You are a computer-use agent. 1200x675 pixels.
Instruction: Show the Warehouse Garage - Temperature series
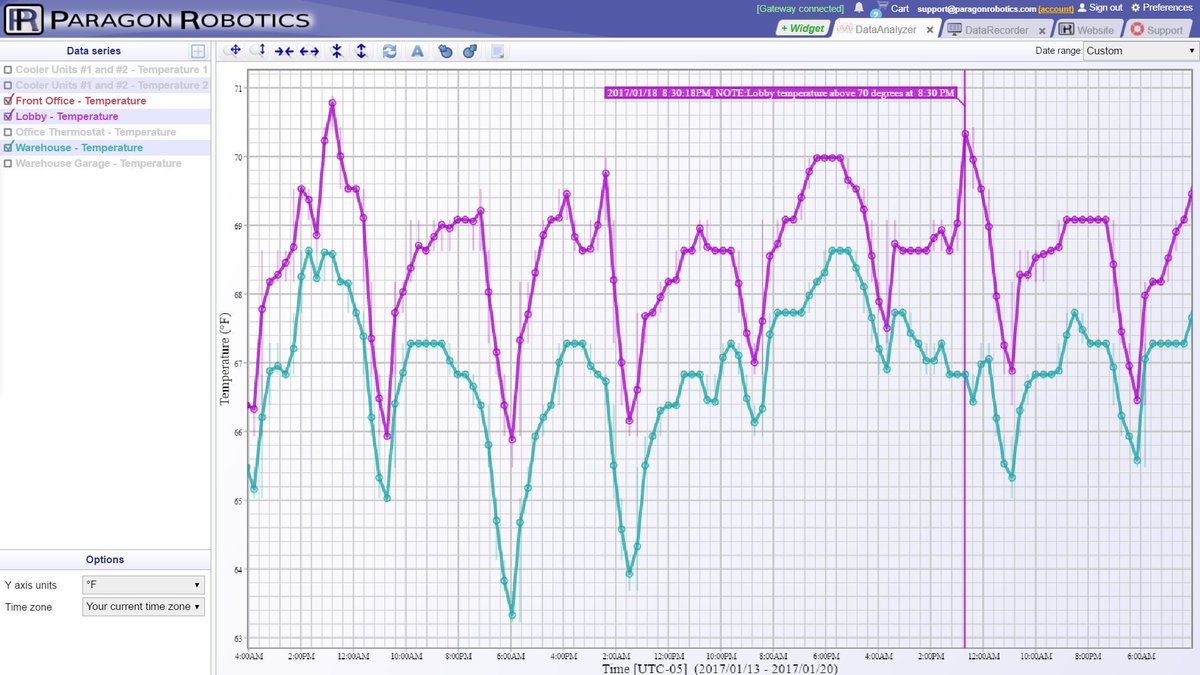pyautogui.click(x=8, y=163)
